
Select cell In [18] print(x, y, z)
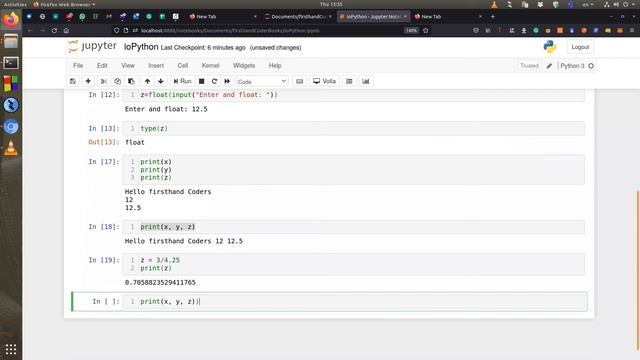pyautogui.click(x=353, y=227)
